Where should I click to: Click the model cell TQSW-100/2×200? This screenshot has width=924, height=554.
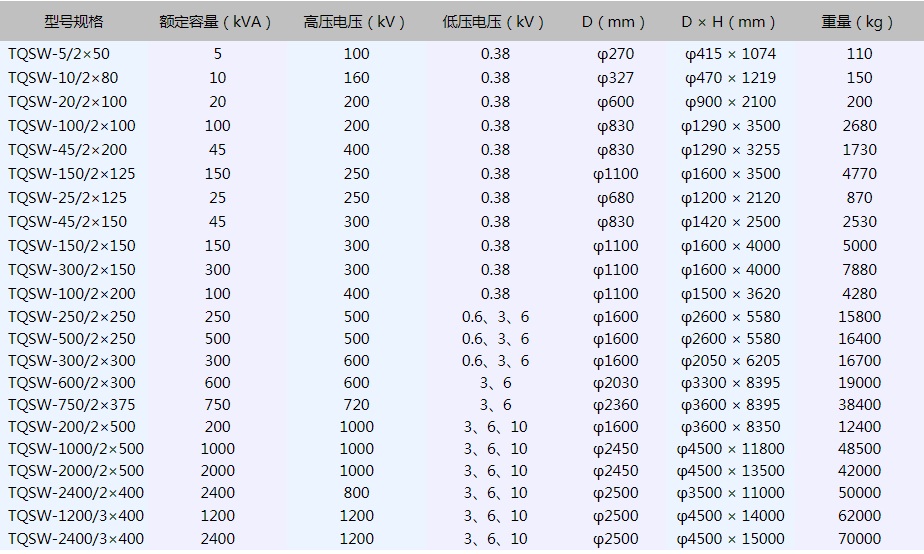[x=71, y=294]
